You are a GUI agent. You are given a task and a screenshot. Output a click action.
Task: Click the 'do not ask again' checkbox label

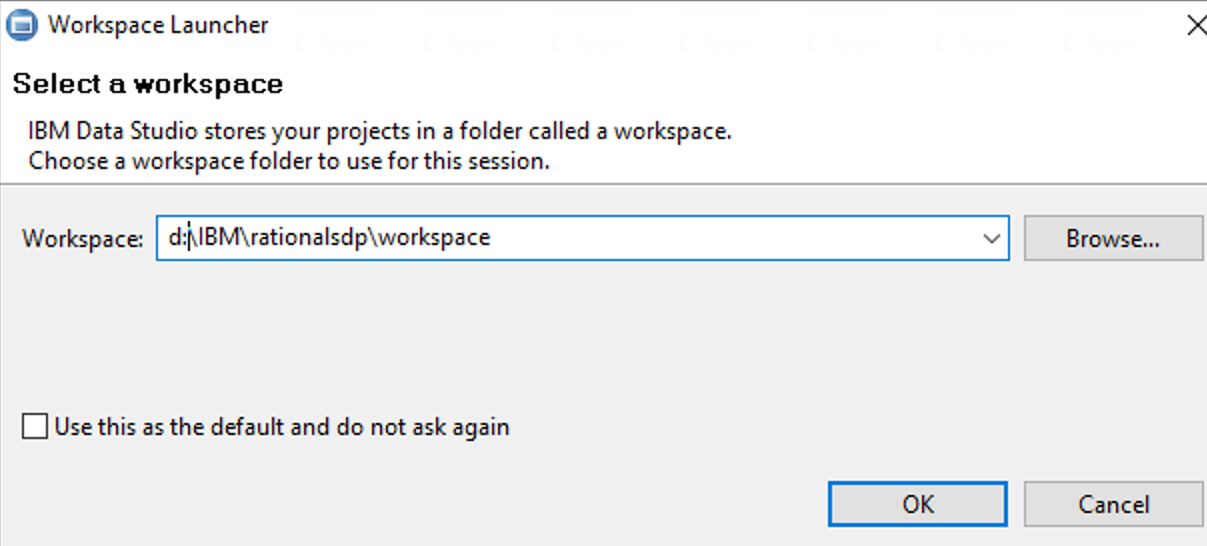[x=282, y=427]
